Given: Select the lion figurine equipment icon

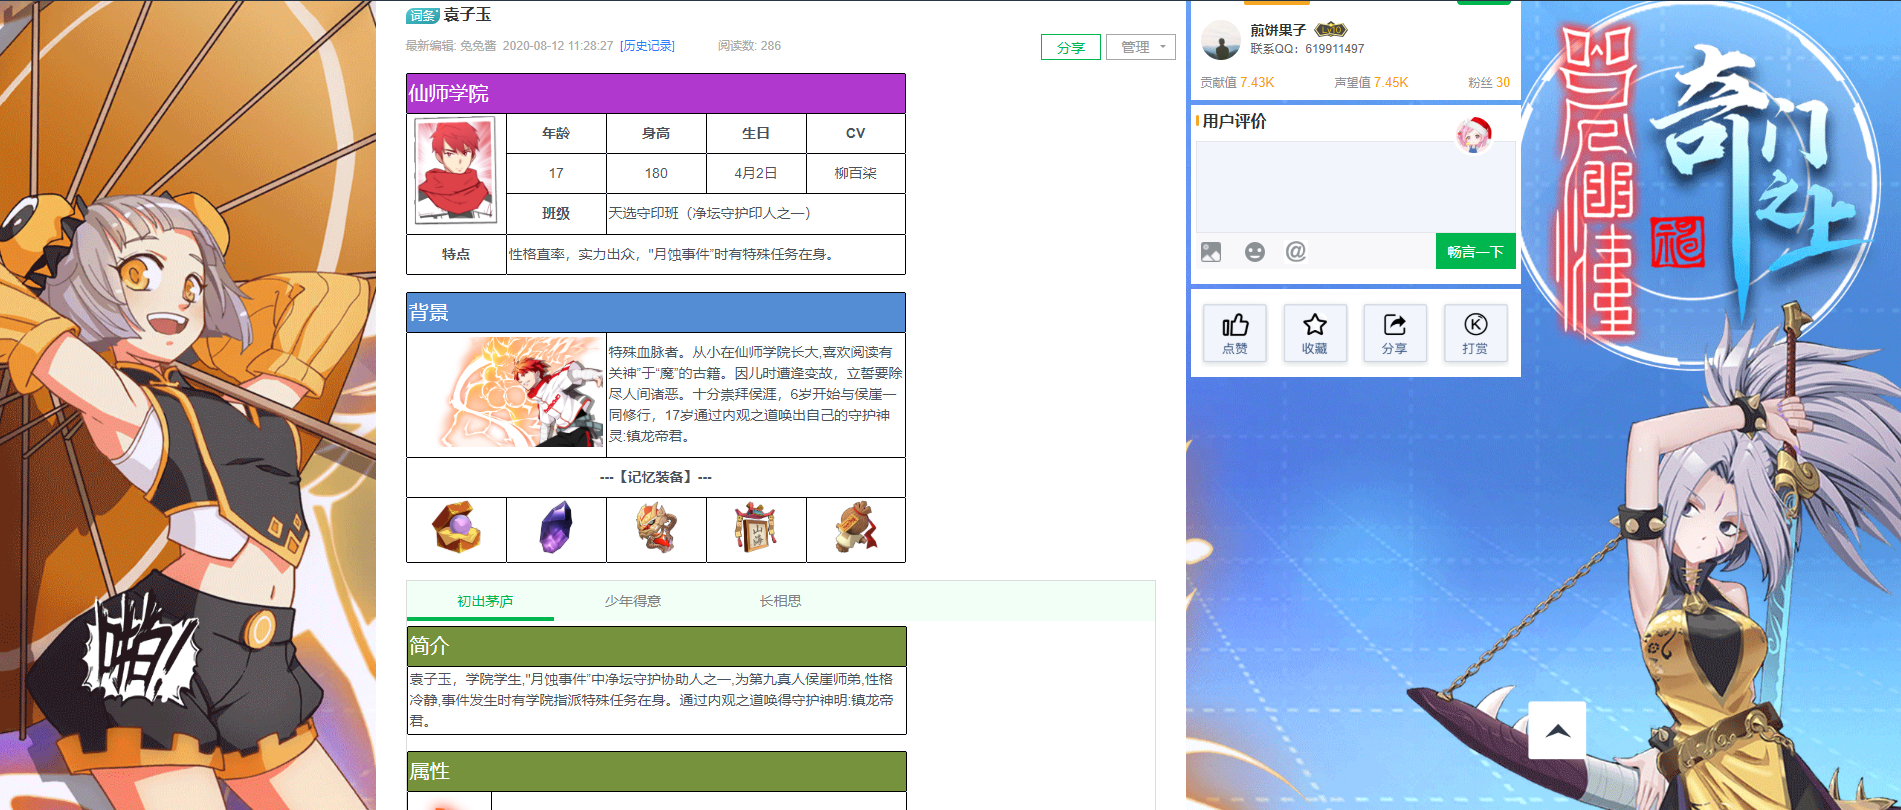Looking at the screenshot, I should (x=656, y=528).
